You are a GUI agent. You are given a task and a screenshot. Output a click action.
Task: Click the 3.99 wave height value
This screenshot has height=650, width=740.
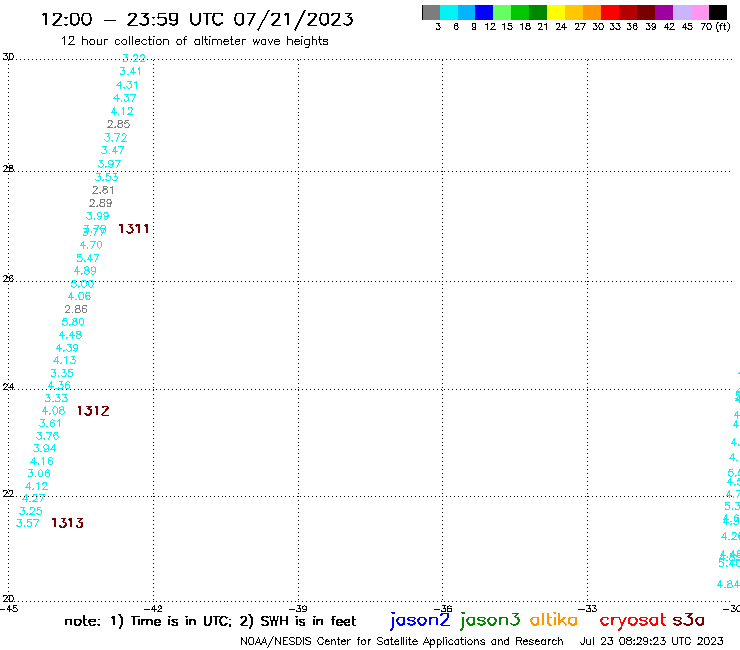point(98,216)
